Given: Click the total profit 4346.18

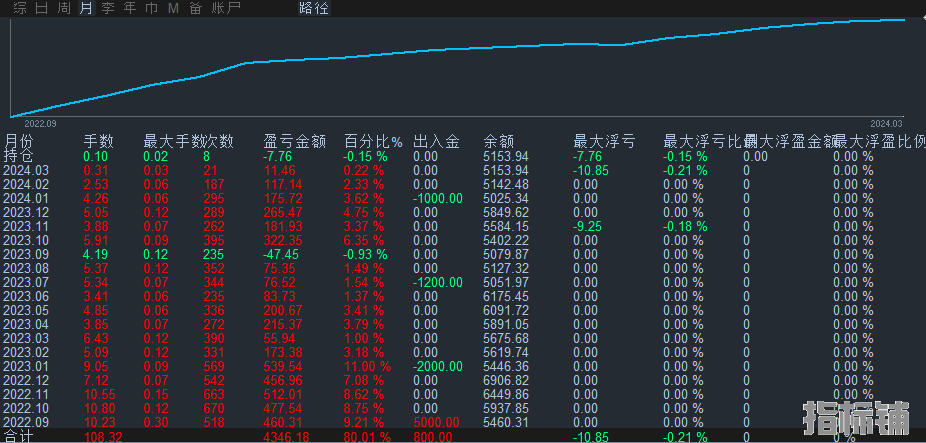Looking at the screenshot, I should click(x=286, y=437).
